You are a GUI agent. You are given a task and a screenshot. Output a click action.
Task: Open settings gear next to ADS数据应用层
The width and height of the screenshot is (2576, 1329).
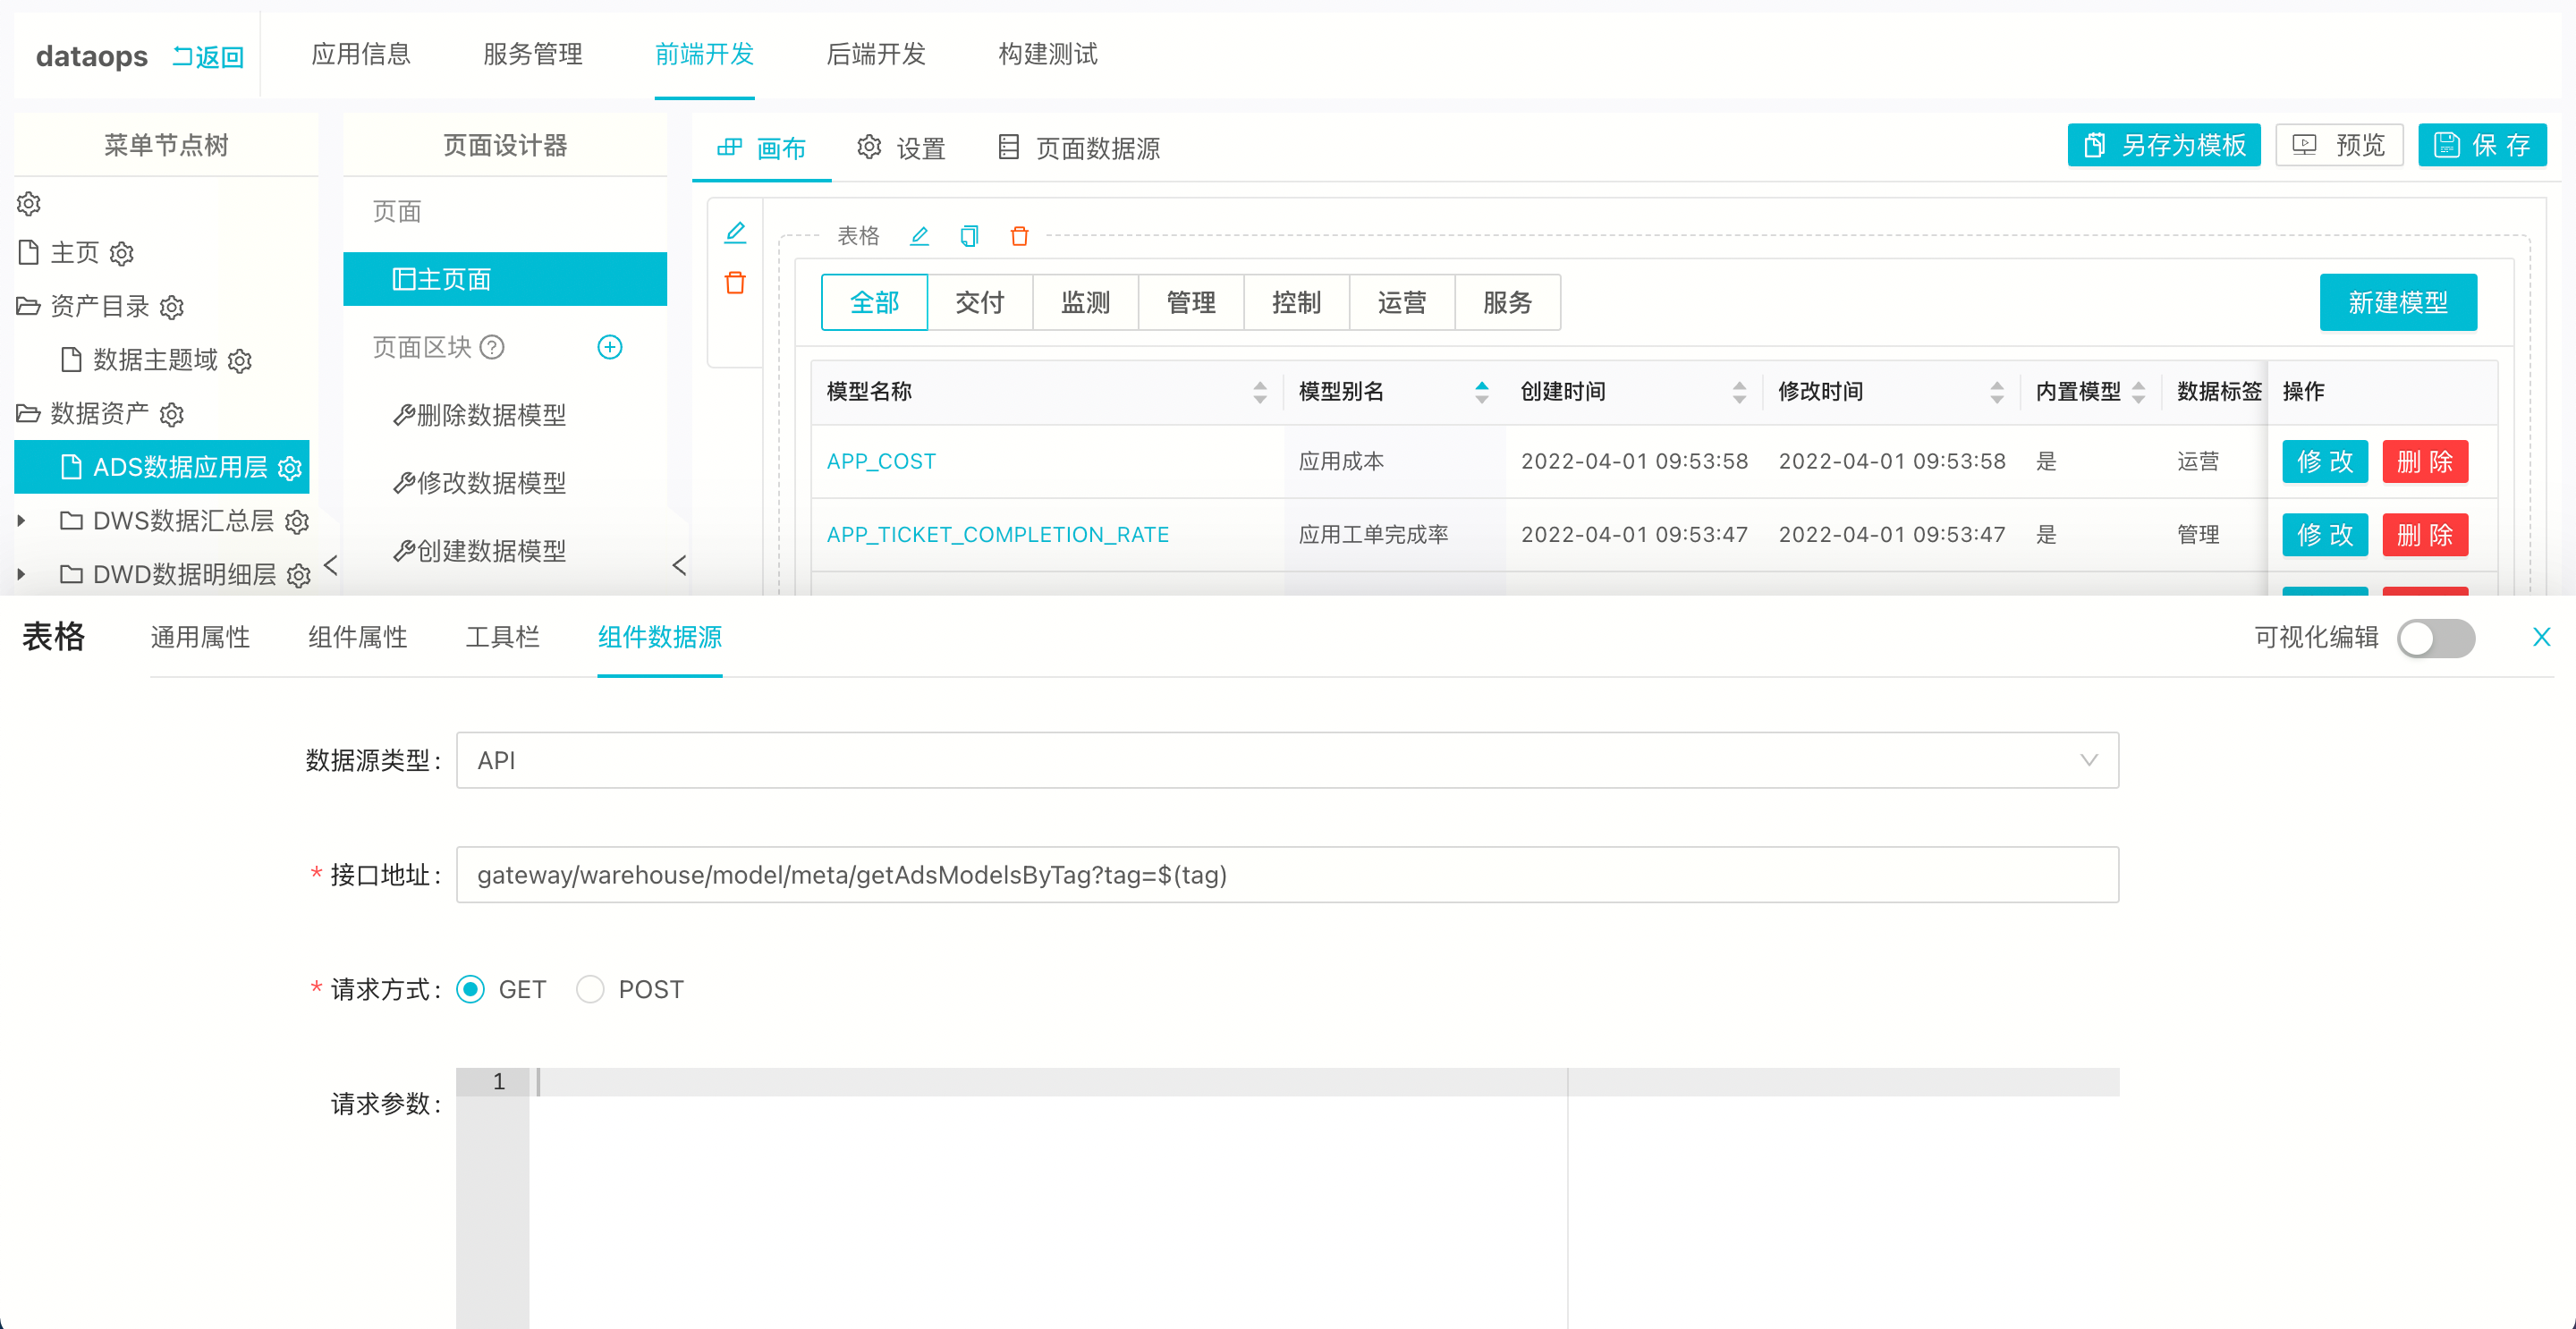pyautogui.click(x=290, y=467)
